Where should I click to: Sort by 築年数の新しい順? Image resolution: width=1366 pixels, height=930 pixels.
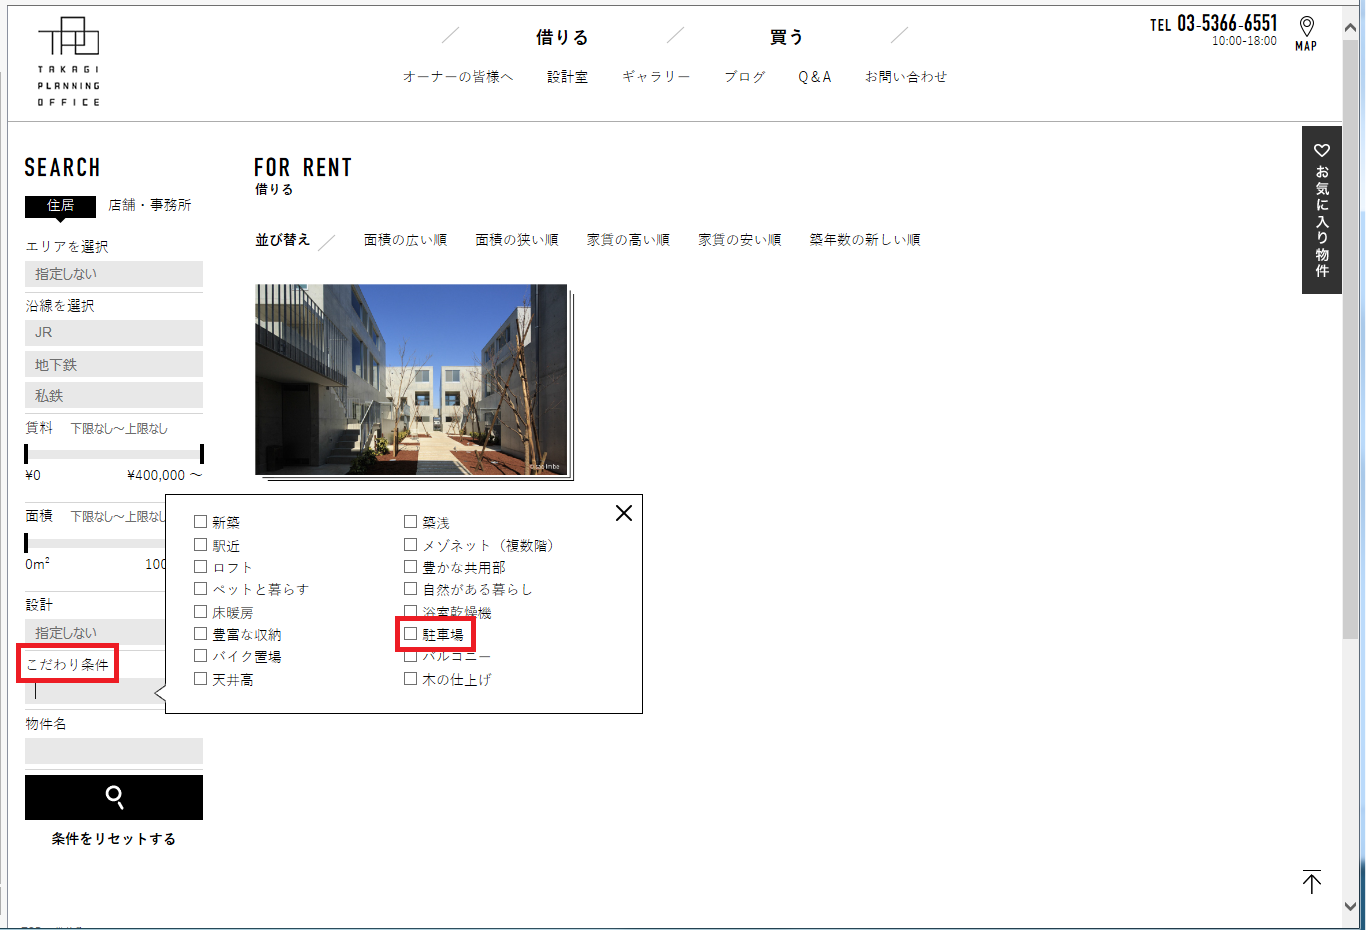tap(865, 240)
